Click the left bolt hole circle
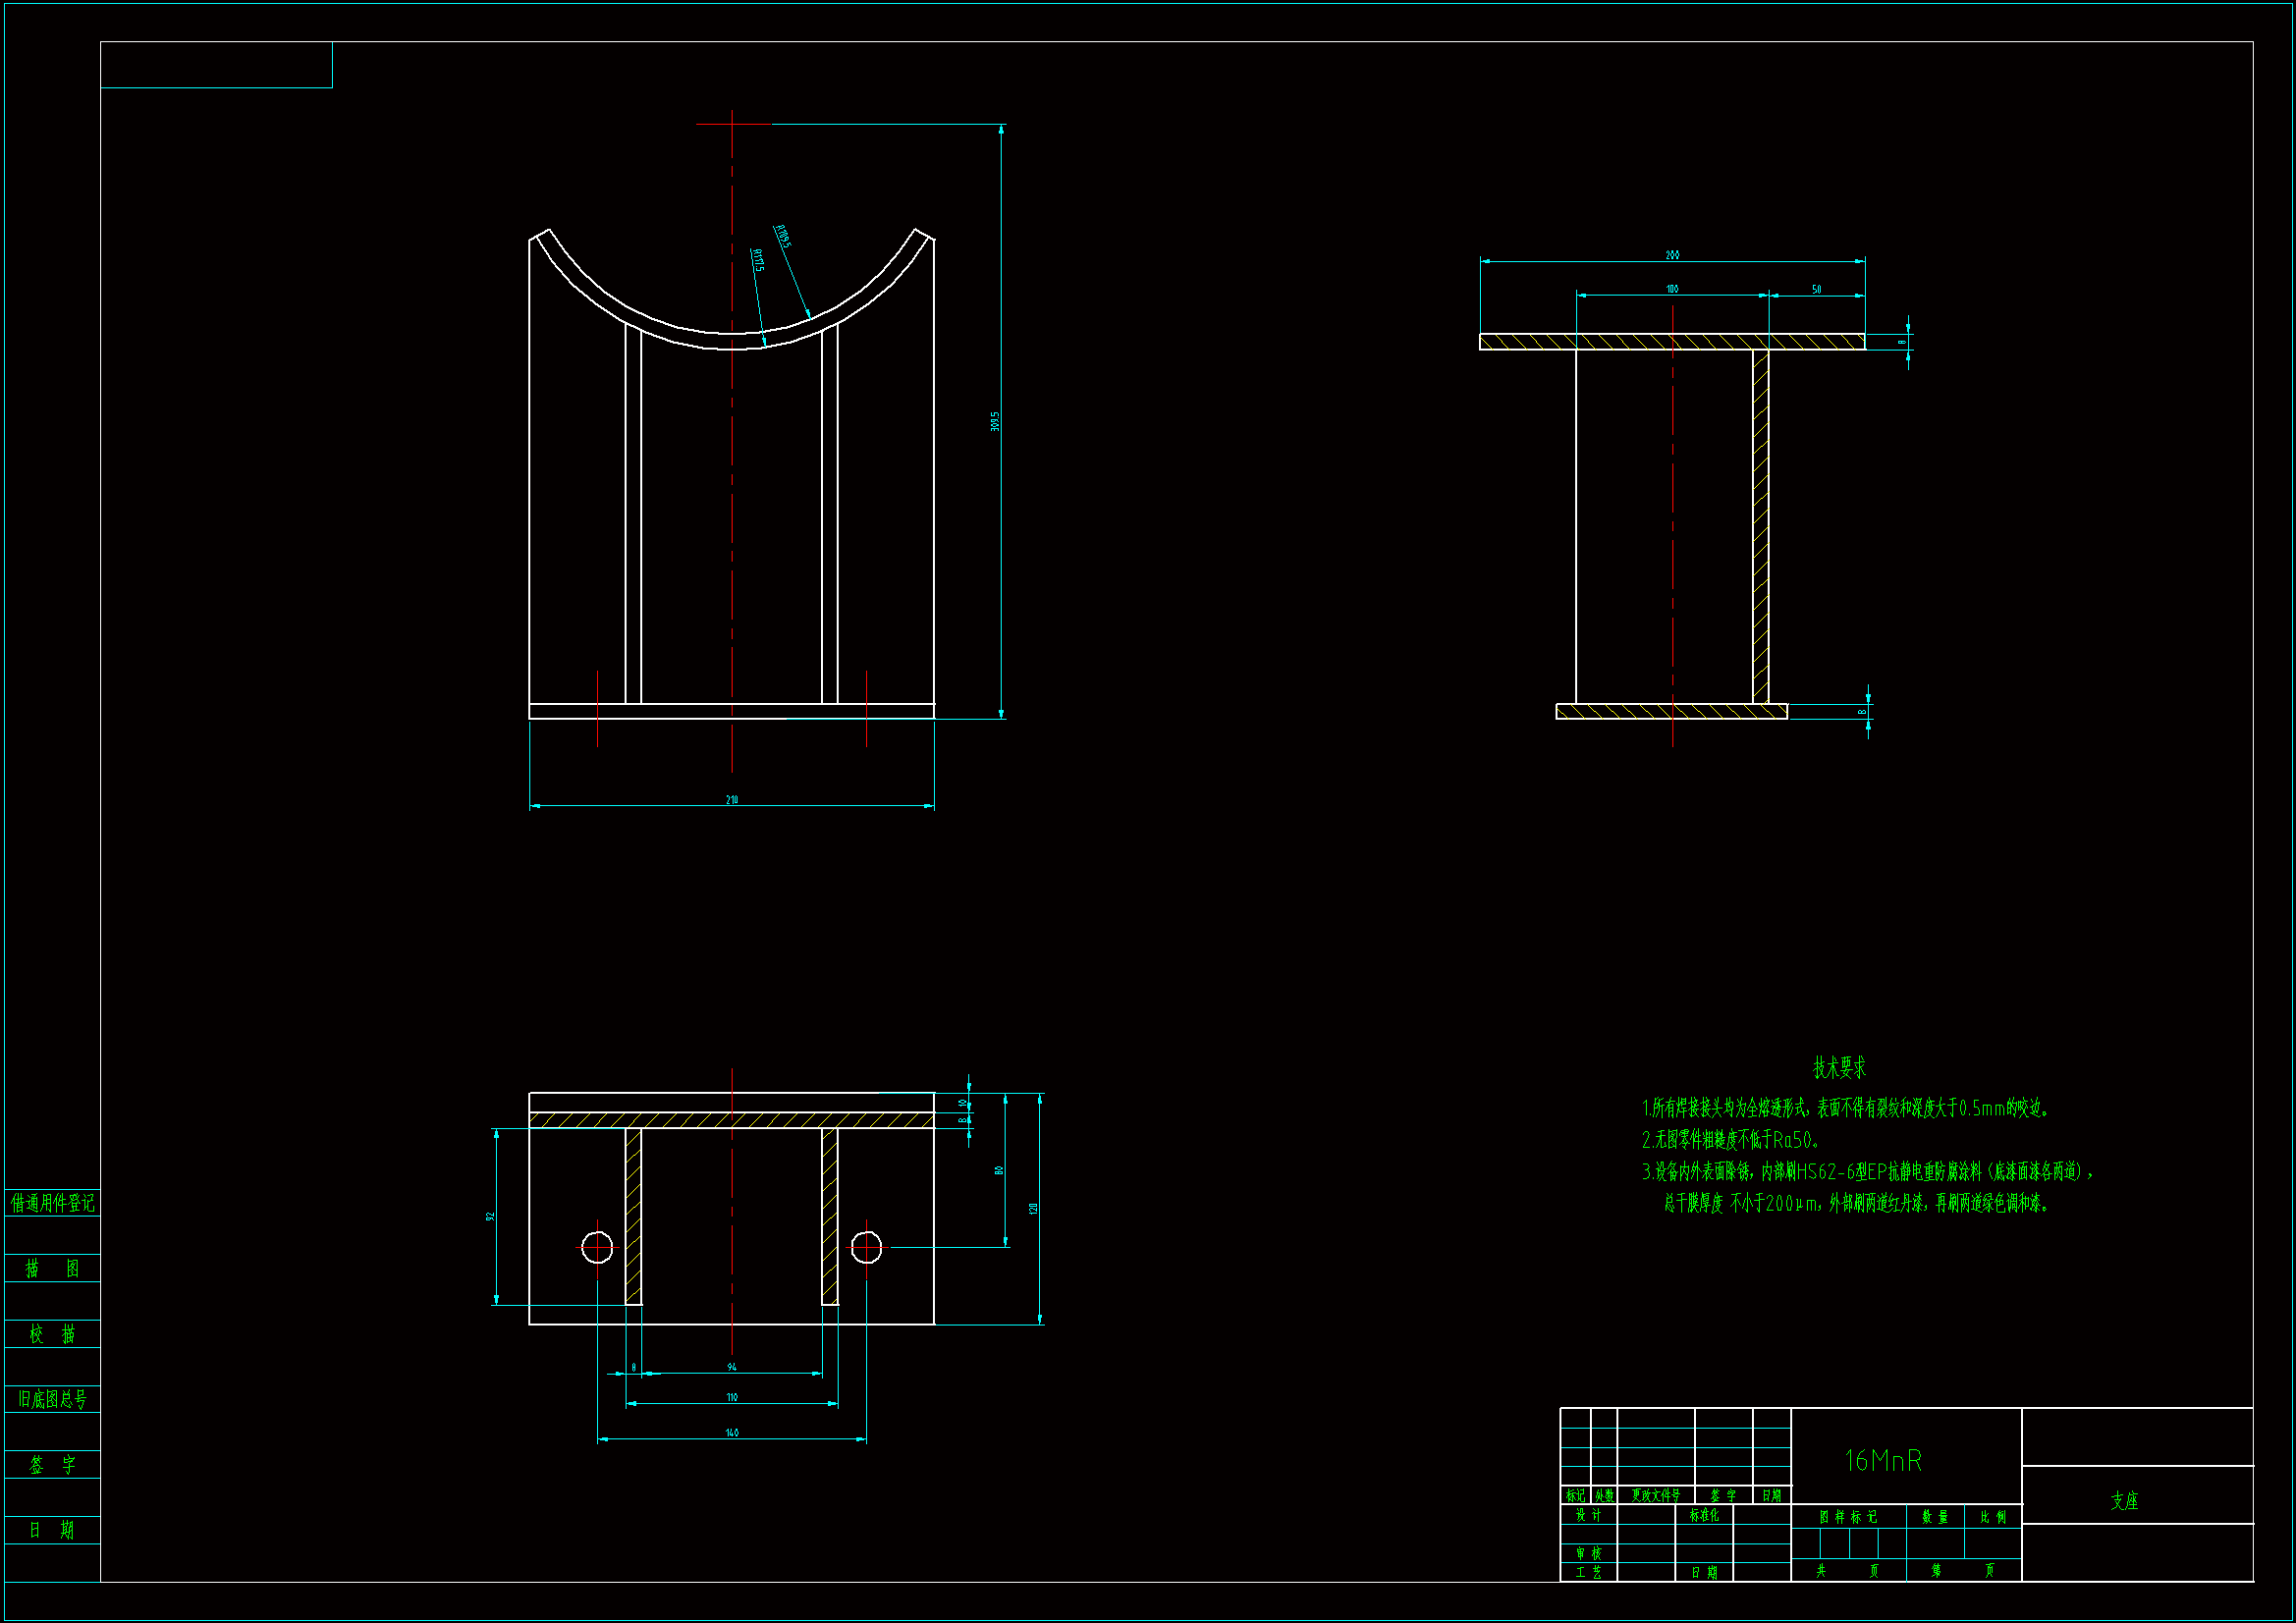 [x=597, y=1248]
